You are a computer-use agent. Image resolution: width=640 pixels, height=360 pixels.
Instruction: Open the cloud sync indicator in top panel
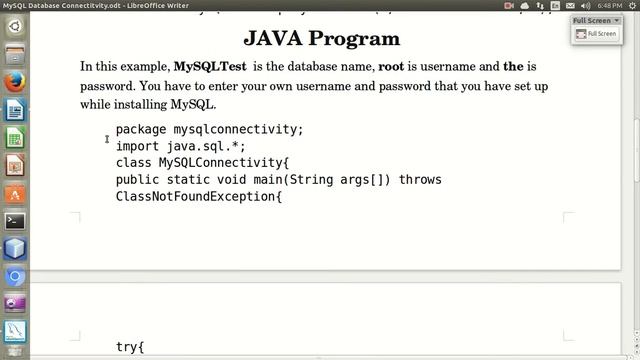(x=524, y=5)
